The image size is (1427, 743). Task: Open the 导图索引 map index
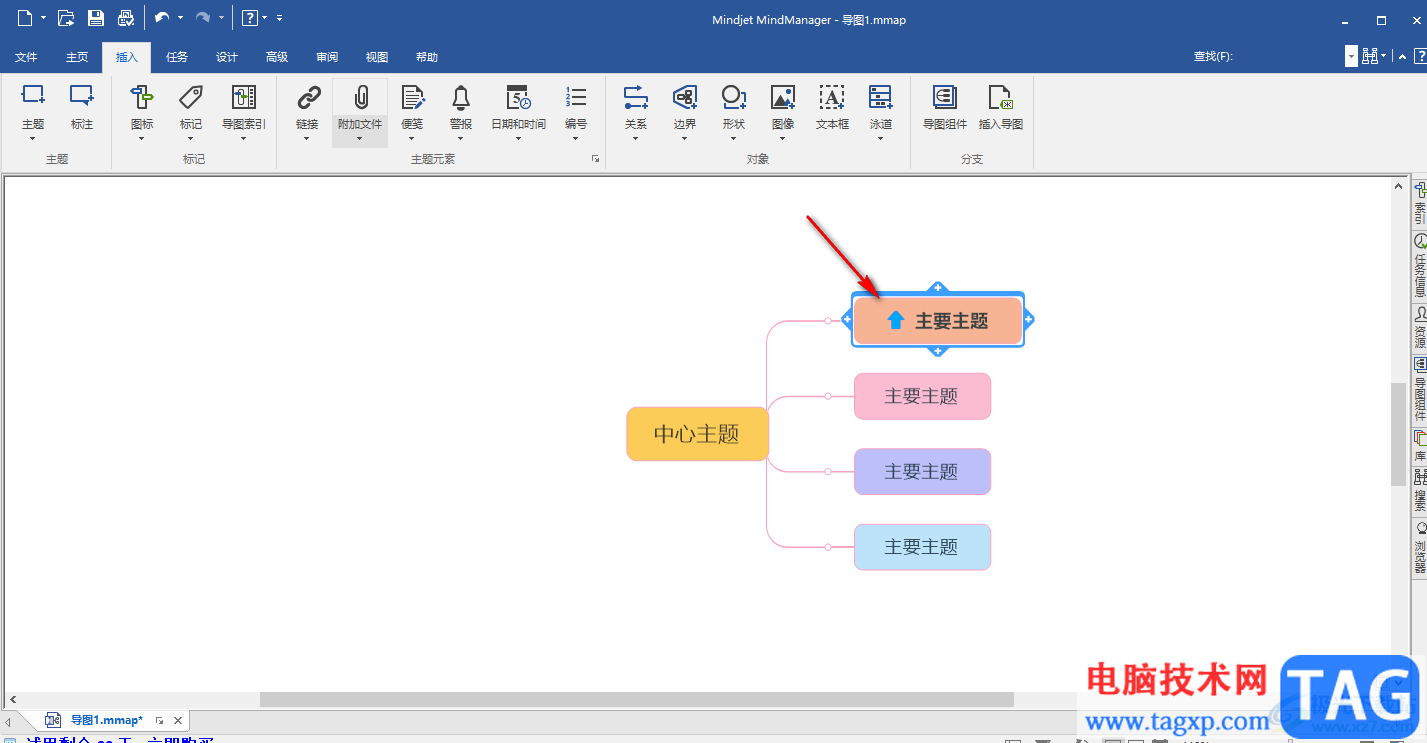[244, 106]
